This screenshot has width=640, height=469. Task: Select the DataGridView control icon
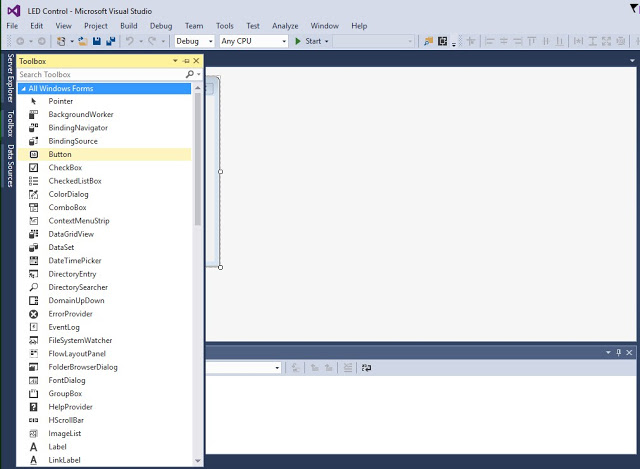tap(34, 234)
